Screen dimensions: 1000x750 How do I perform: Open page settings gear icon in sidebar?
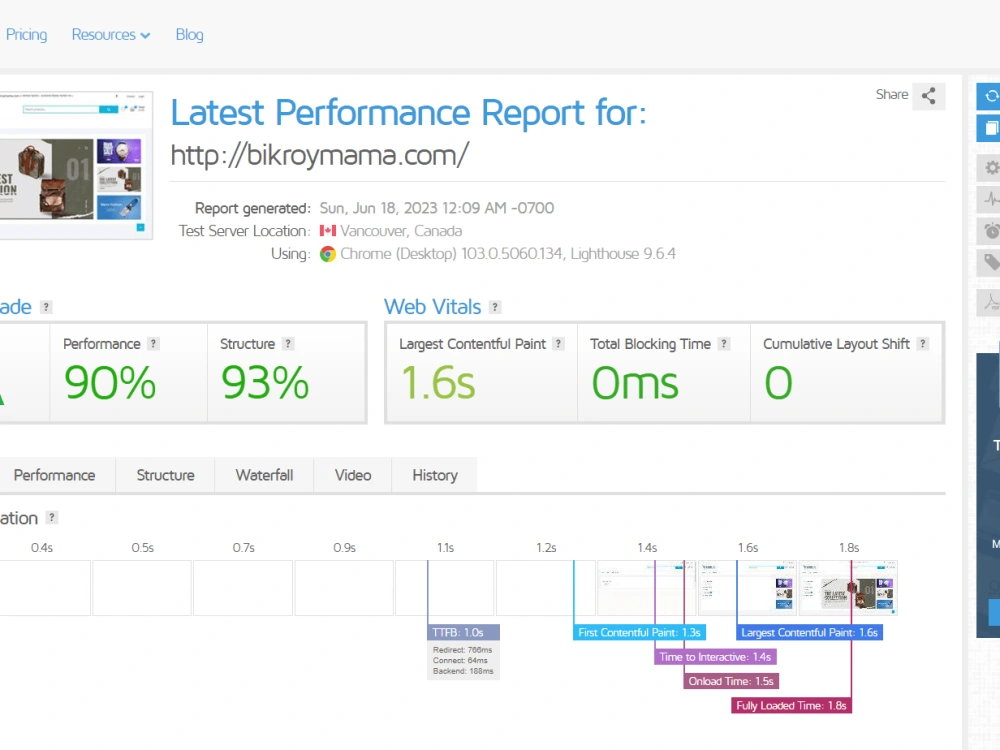989,168
